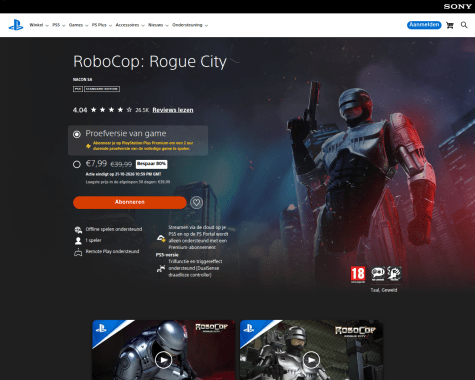Click the RoboCop: Rogue City title

(150, 62)
